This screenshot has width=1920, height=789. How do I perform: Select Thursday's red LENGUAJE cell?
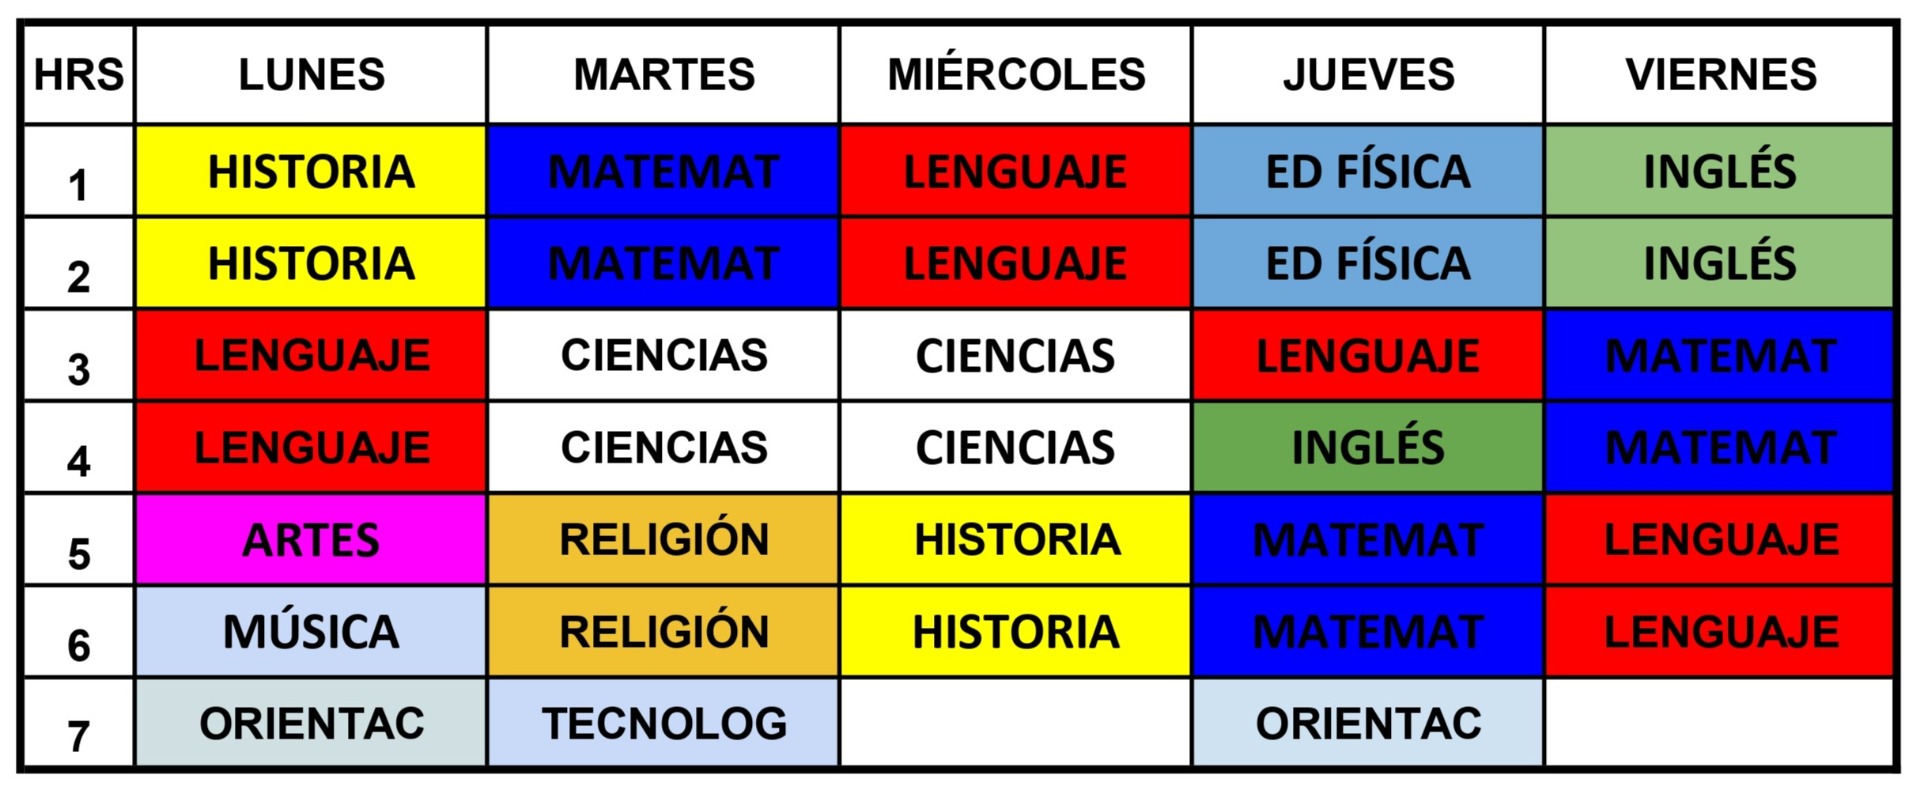[x=1368, y=356]
